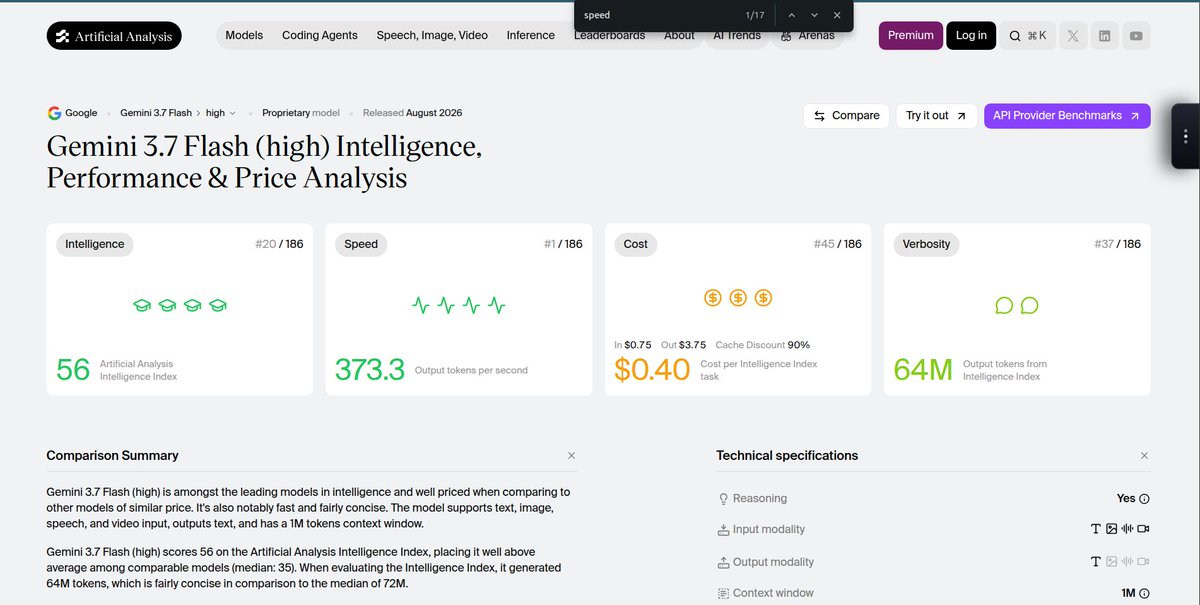Click the greyed output modality video icon

click(1143, 561)
